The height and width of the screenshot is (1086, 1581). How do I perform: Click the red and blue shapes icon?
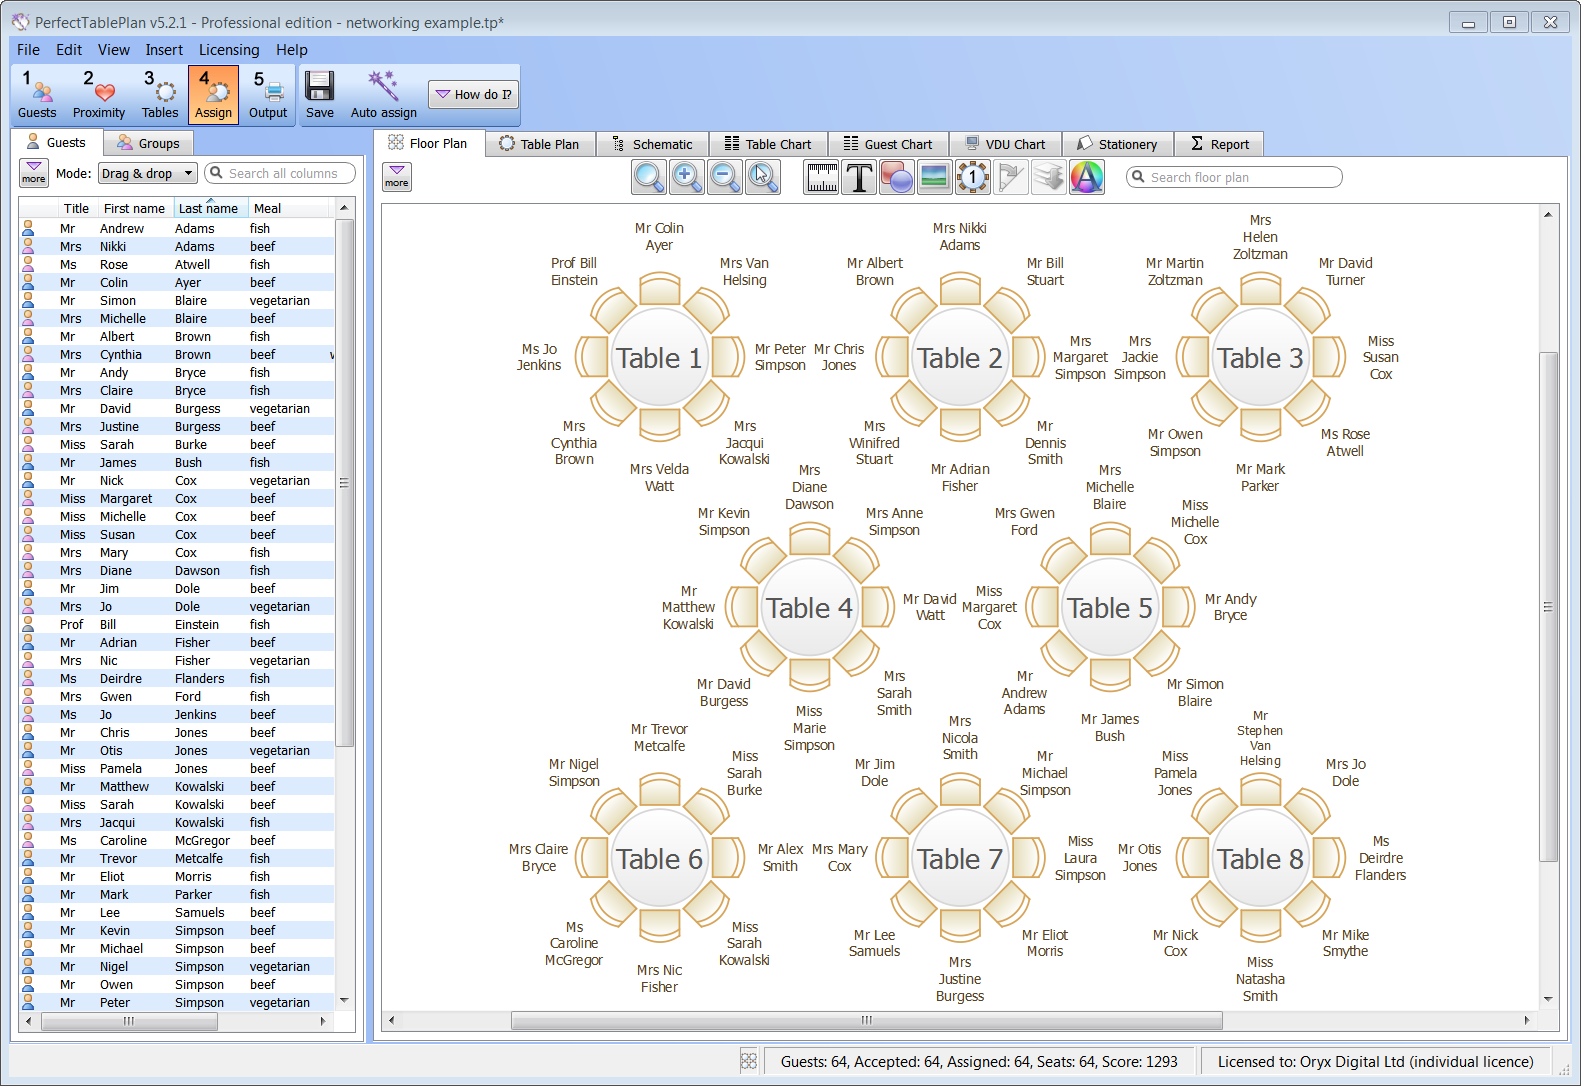click(x=897, y=177)
